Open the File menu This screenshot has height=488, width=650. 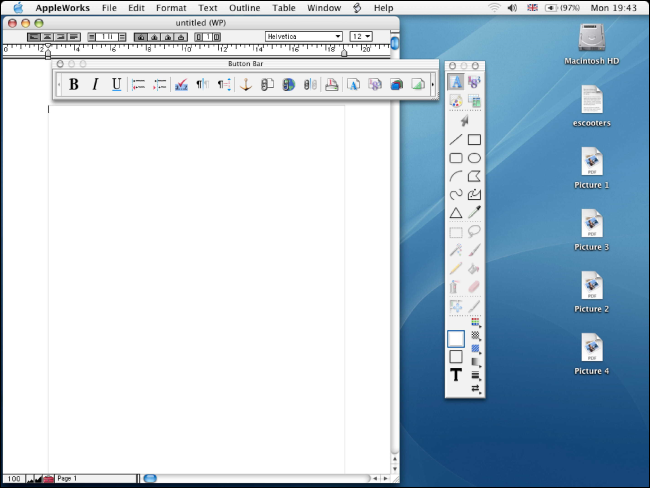tap(109, 8)
